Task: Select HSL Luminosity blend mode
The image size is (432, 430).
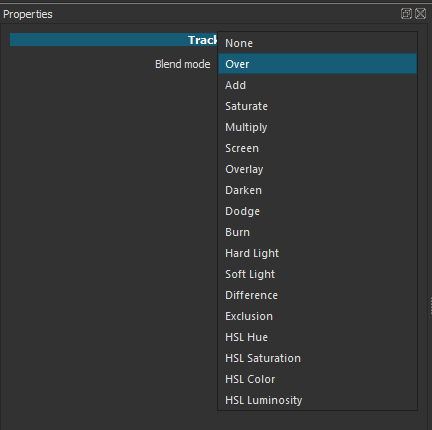Action: (317, 400)
